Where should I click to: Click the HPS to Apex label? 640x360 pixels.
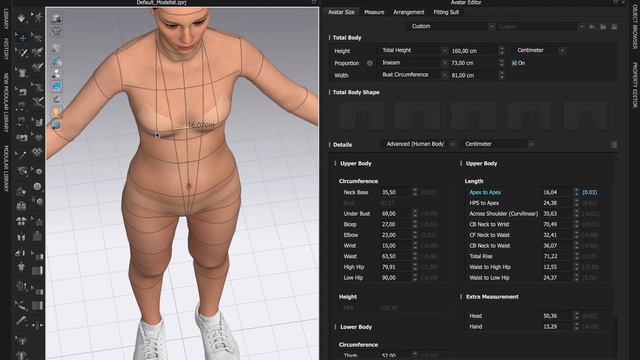point(484,203)
